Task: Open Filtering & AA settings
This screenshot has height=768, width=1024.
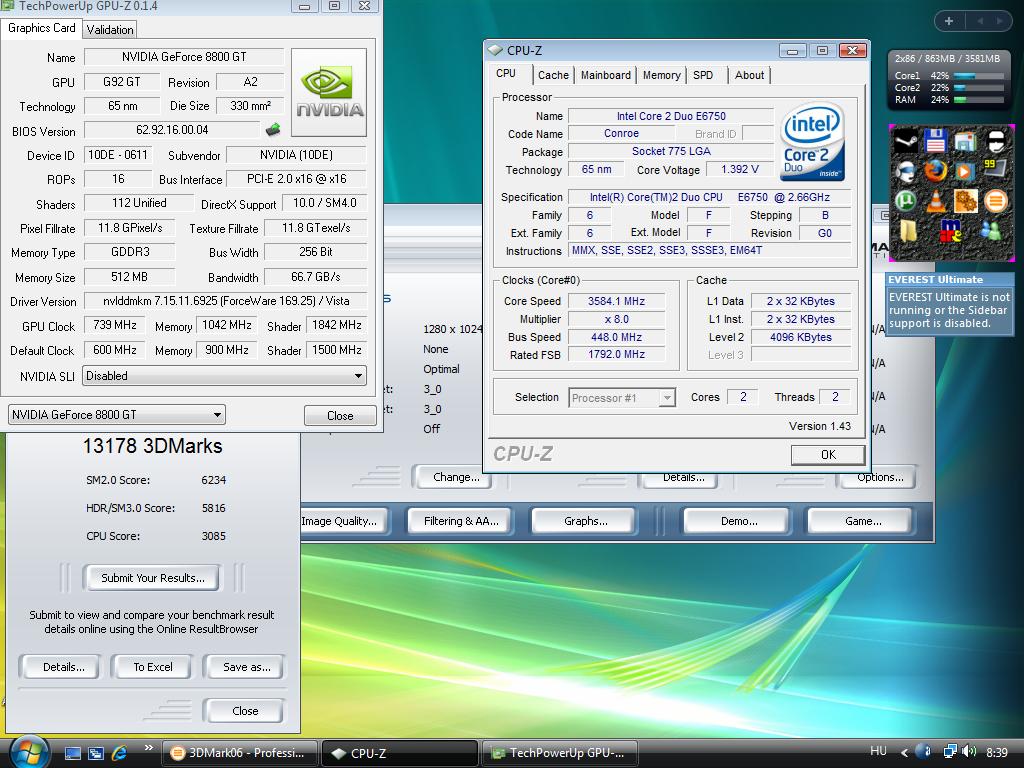Action: [460, 521]
